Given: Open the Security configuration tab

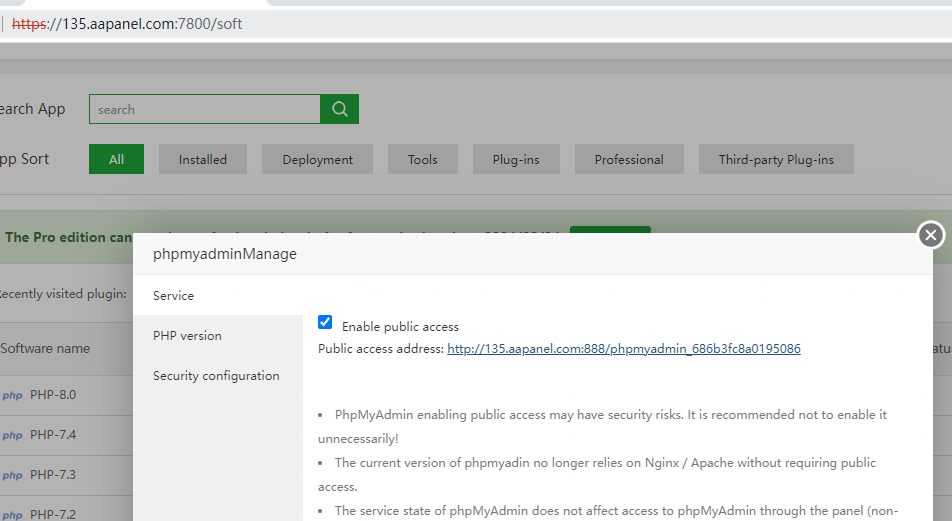Looking at the screenshot, I should click(216, 376).
